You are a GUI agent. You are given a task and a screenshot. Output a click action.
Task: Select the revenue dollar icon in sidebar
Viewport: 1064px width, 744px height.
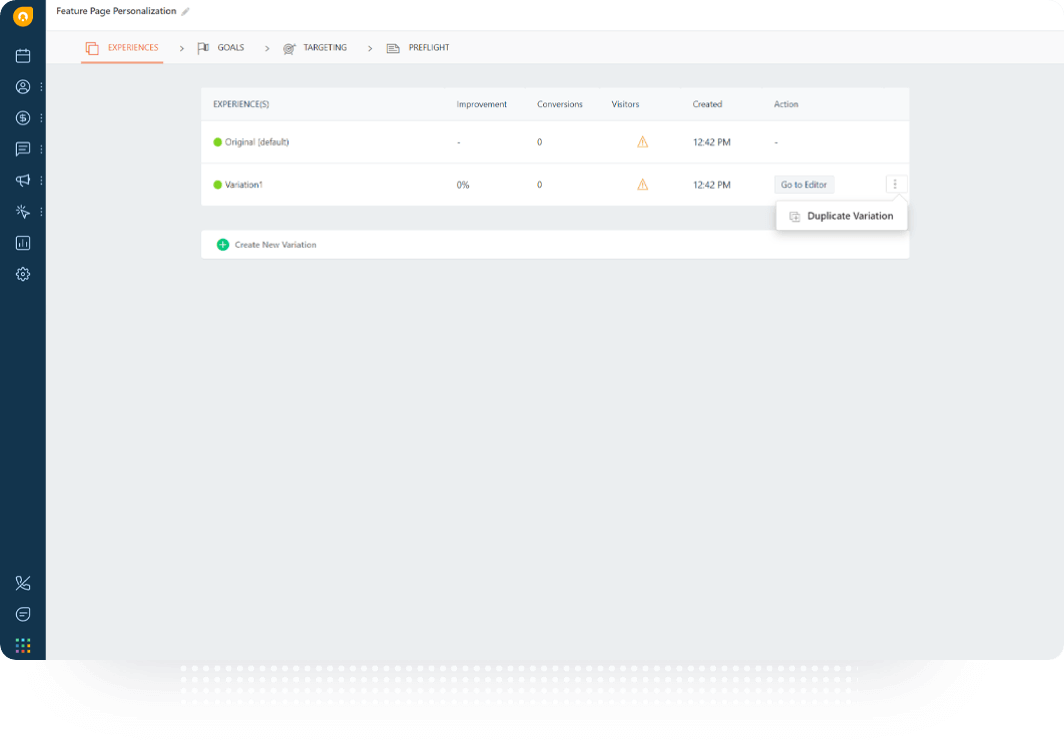22,118
